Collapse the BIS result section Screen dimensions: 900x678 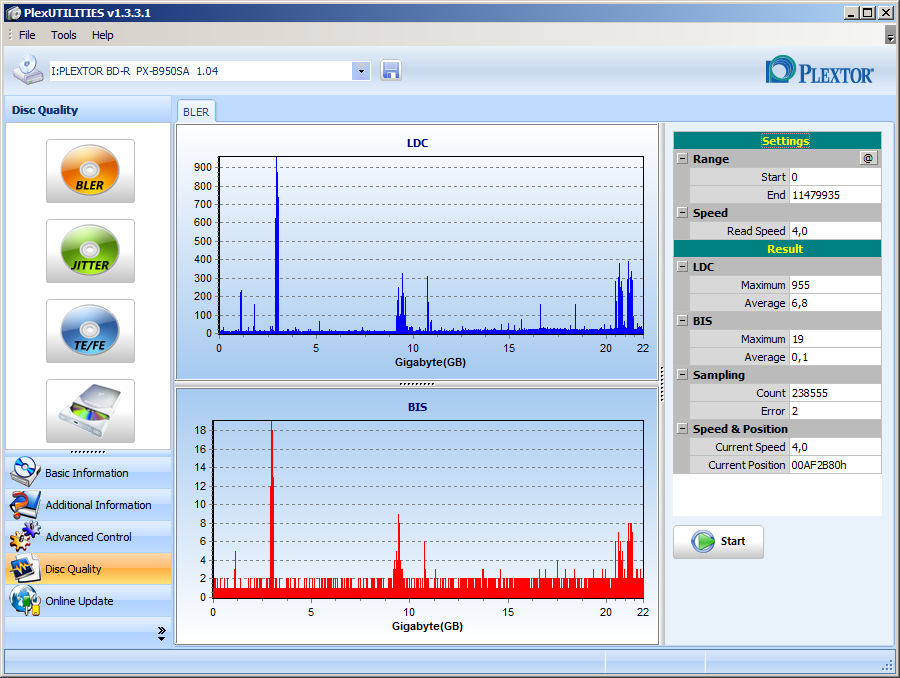pyautogui.click(x=682, y=320)
